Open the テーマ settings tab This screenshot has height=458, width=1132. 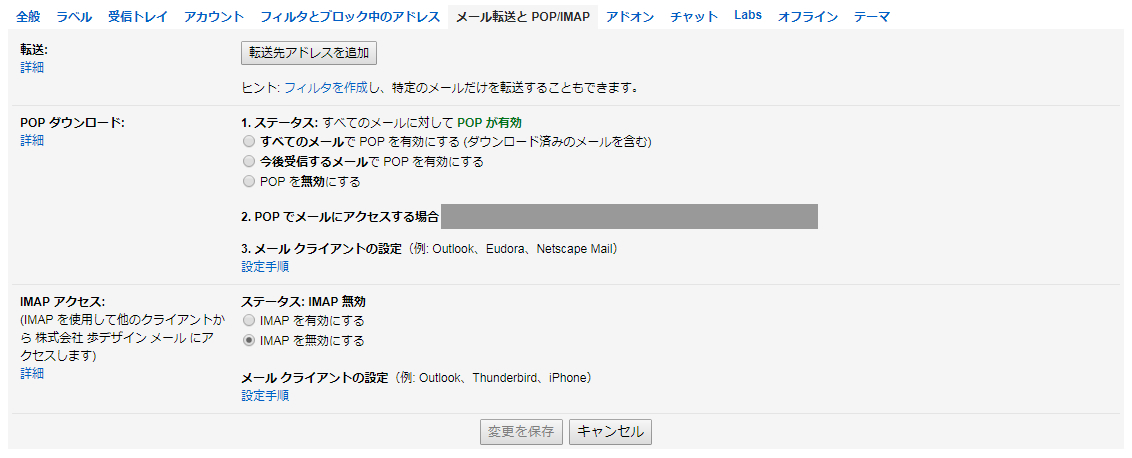872,17
